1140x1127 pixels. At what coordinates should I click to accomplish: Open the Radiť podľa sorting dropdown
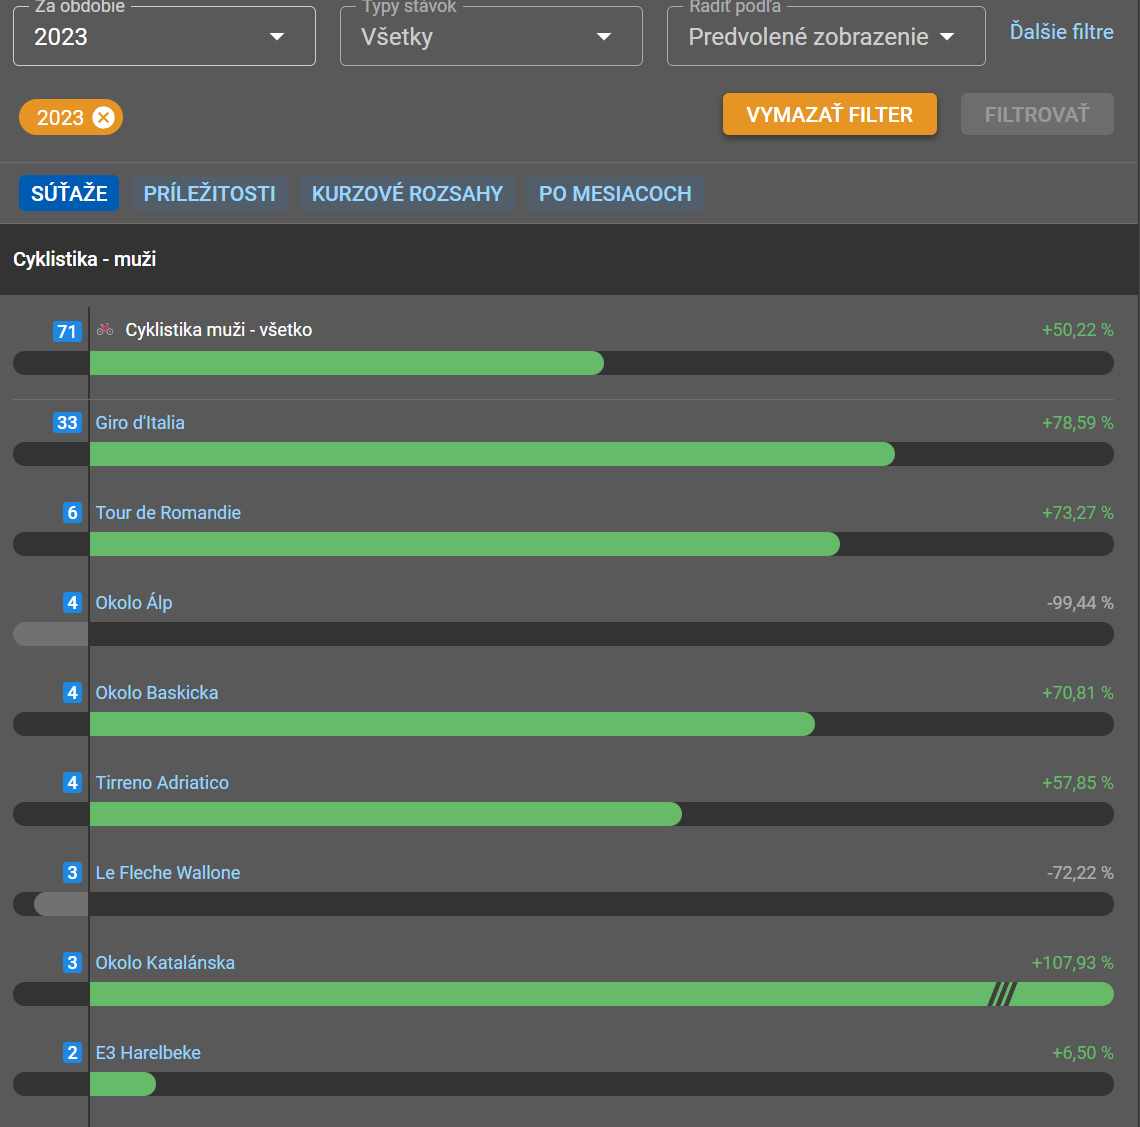[x=825, y=37]
